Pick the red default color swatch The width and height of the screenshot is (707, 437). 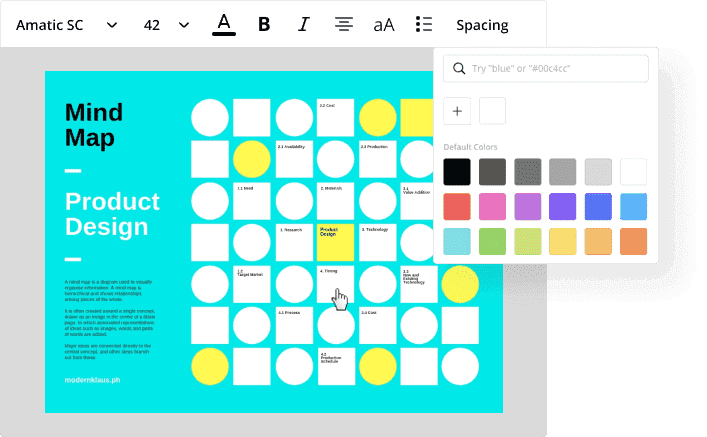tap(457, 206)
